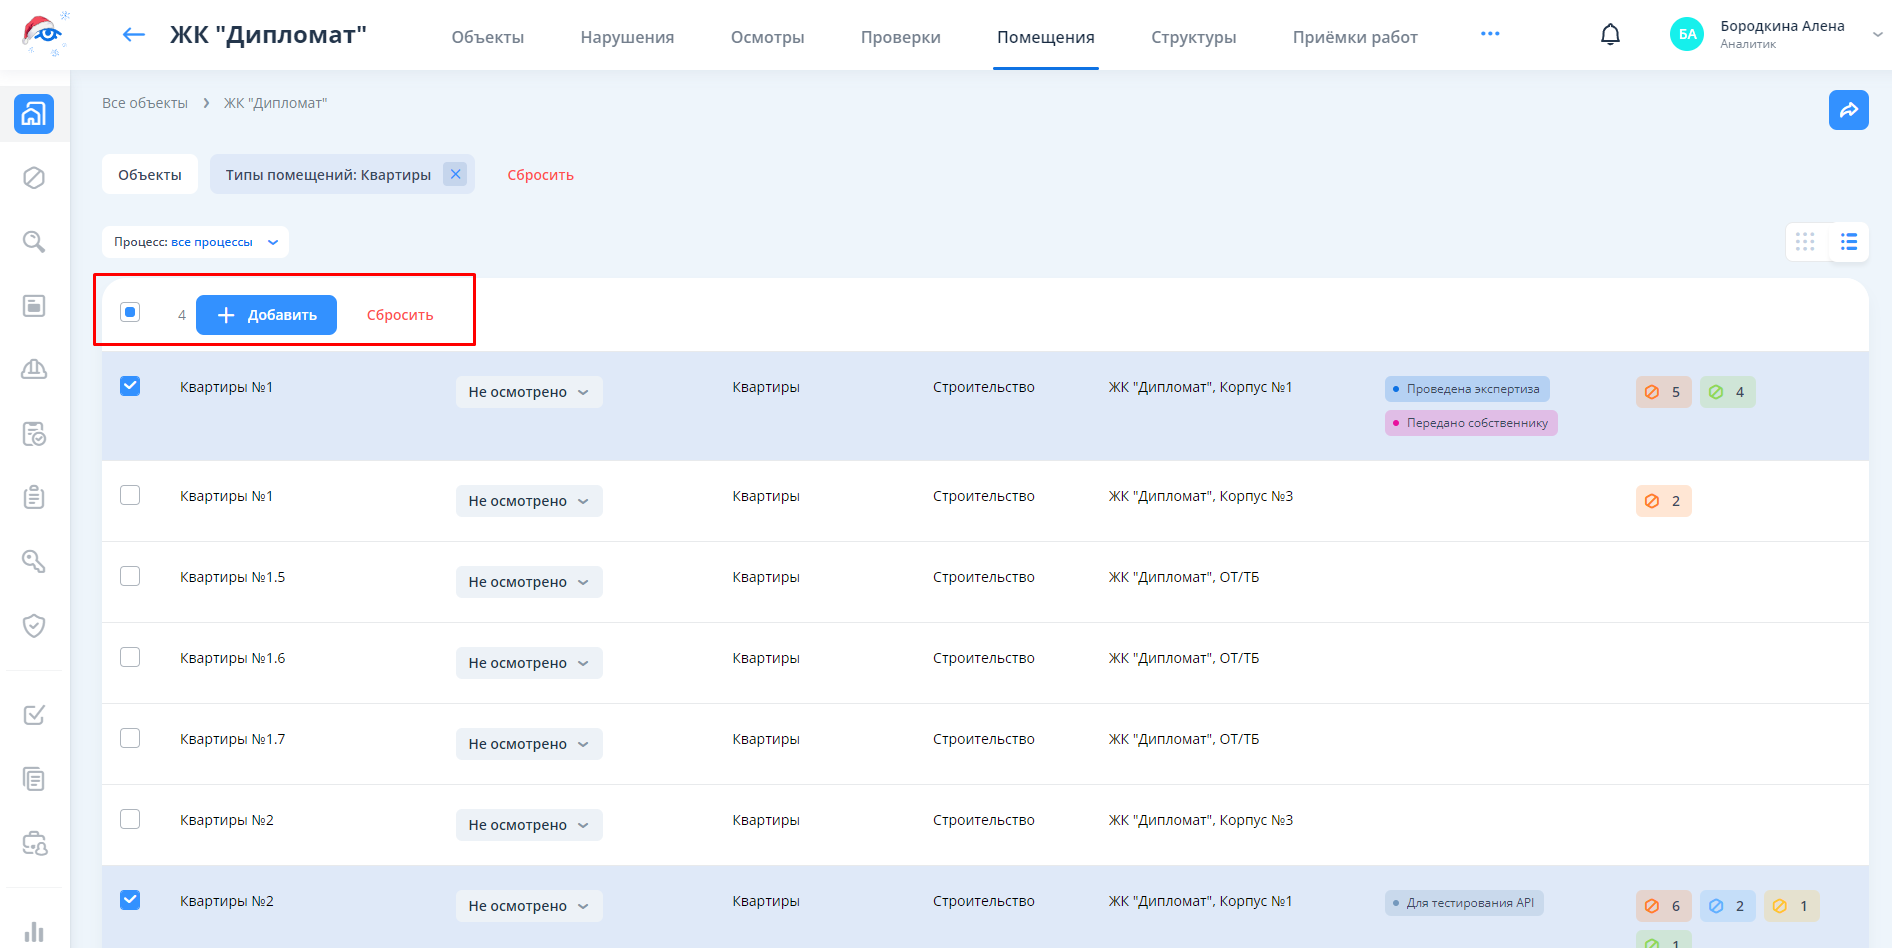
Task: Click the back arrow beside ЖК "Дипломат"
Action: coord(133,35)
